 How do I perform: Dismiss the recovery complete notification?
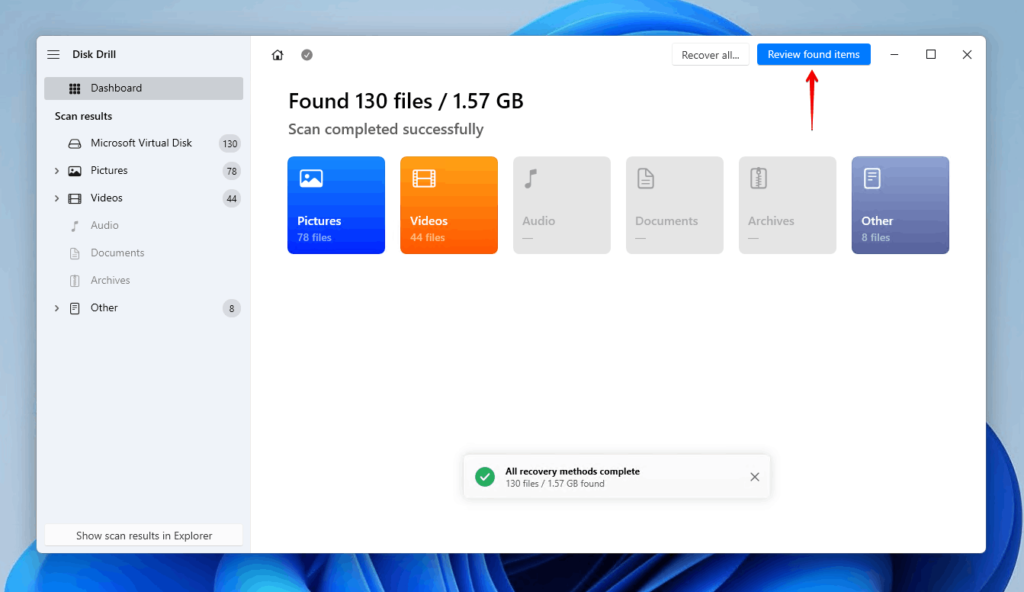point(755,477)
